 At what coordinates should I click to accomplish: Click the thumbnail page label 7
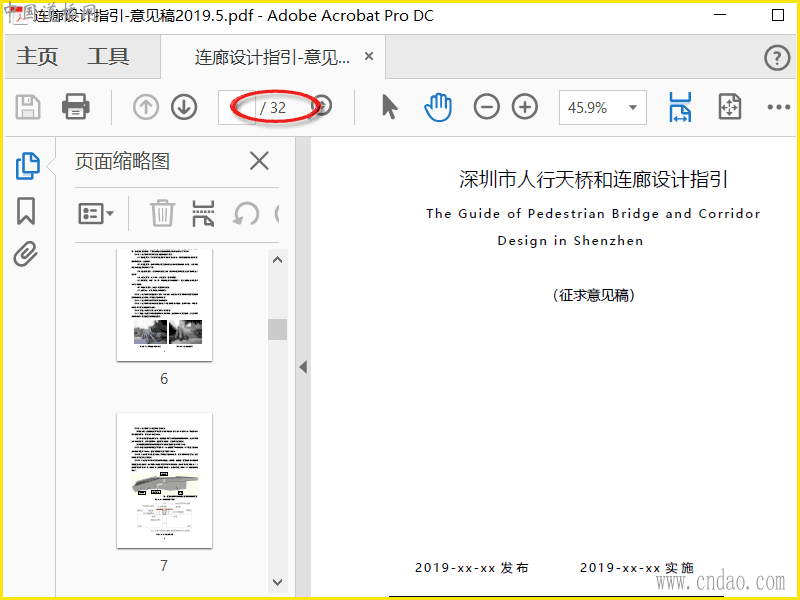[164, 565]
